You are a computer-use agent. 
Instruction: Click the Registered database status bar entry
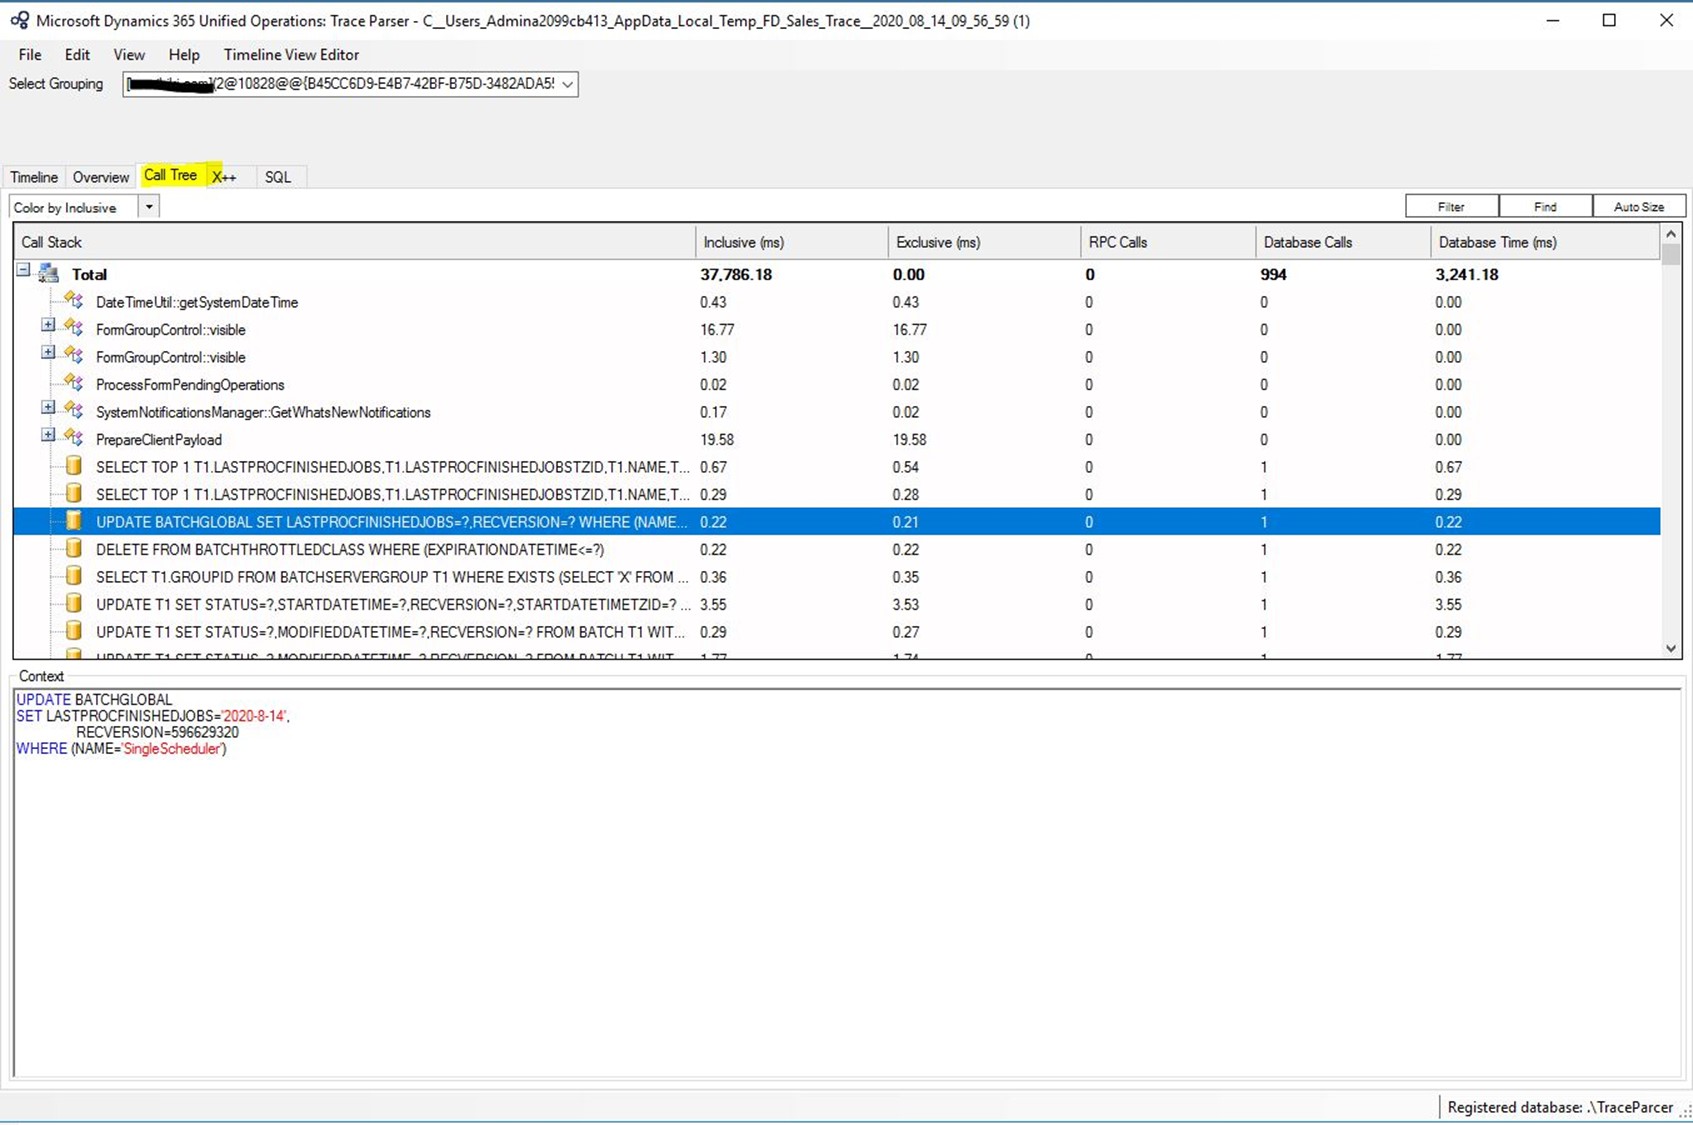[1560, 1107]
